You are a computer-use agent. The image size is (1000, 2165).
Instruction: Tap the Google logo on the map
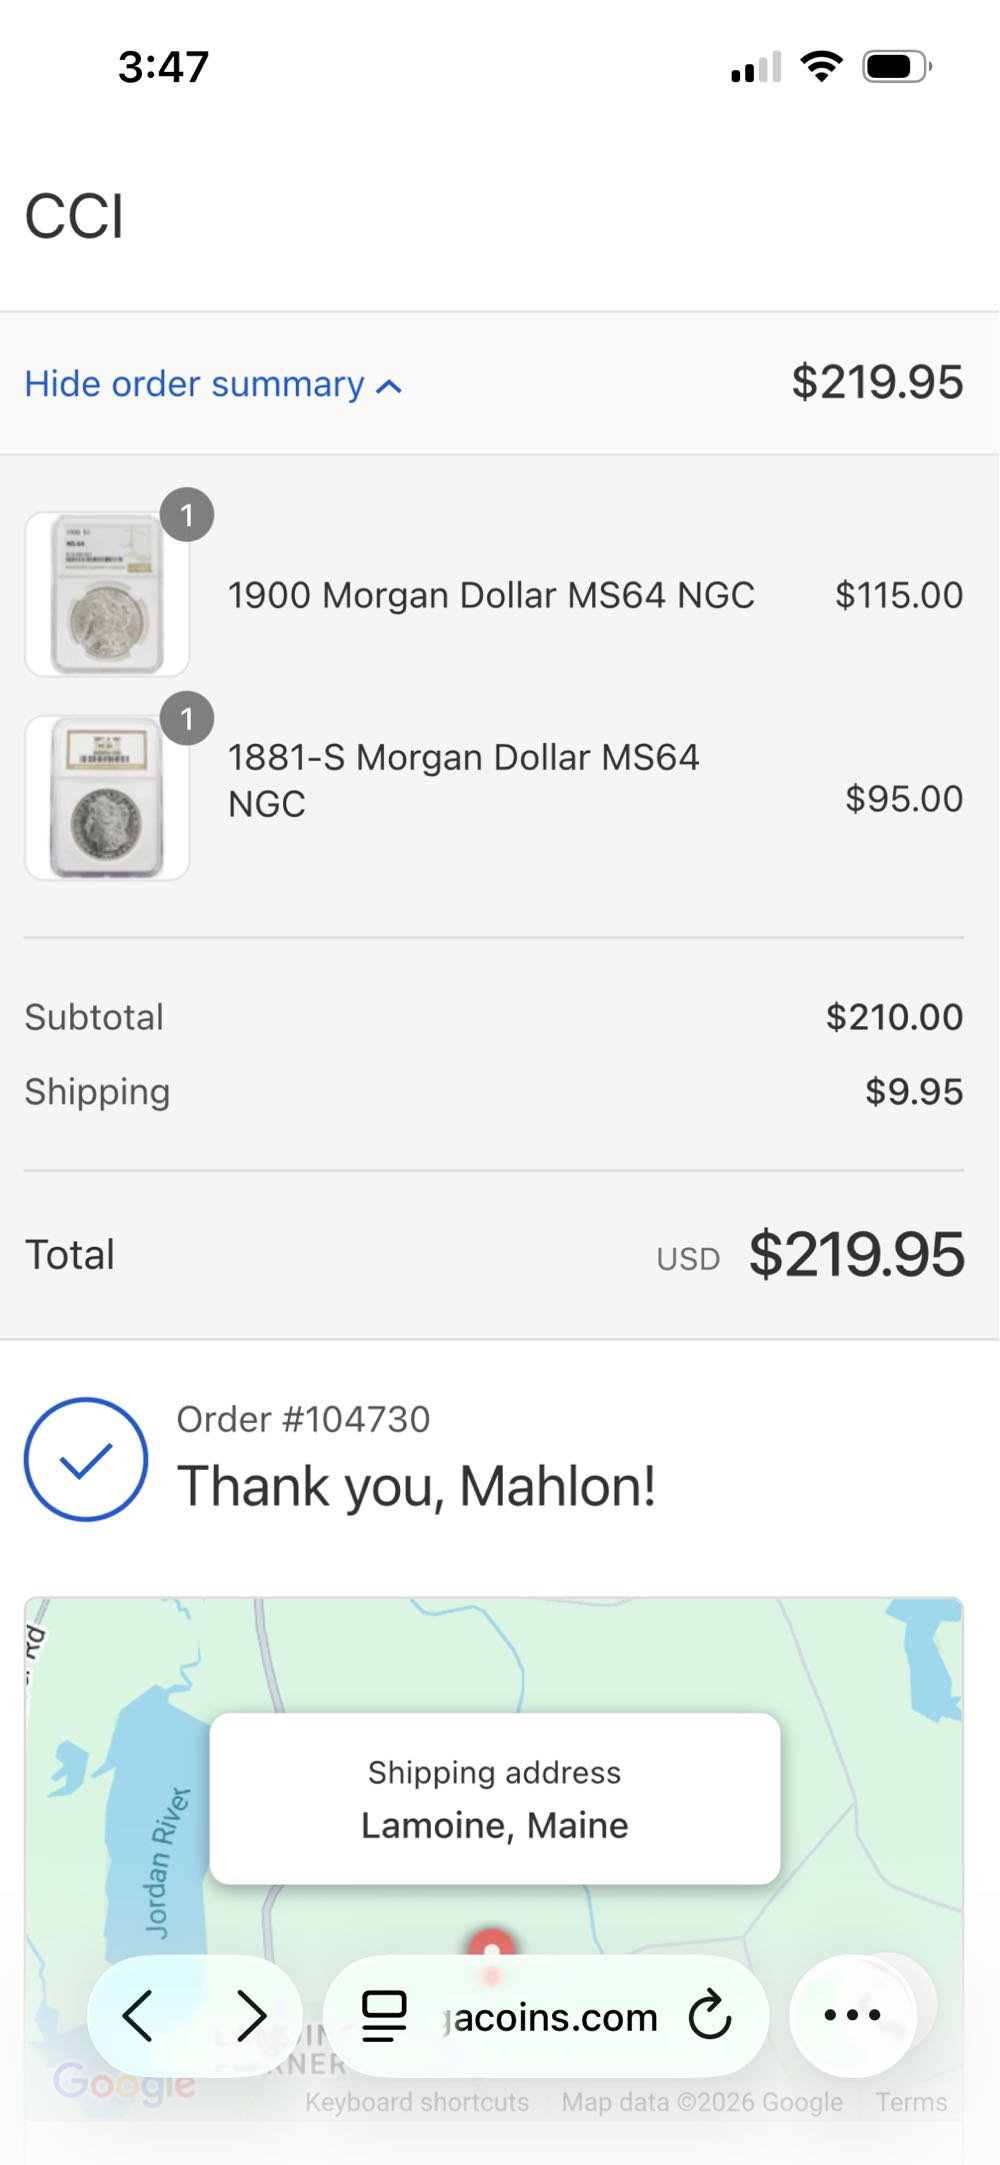point(124,2084)
